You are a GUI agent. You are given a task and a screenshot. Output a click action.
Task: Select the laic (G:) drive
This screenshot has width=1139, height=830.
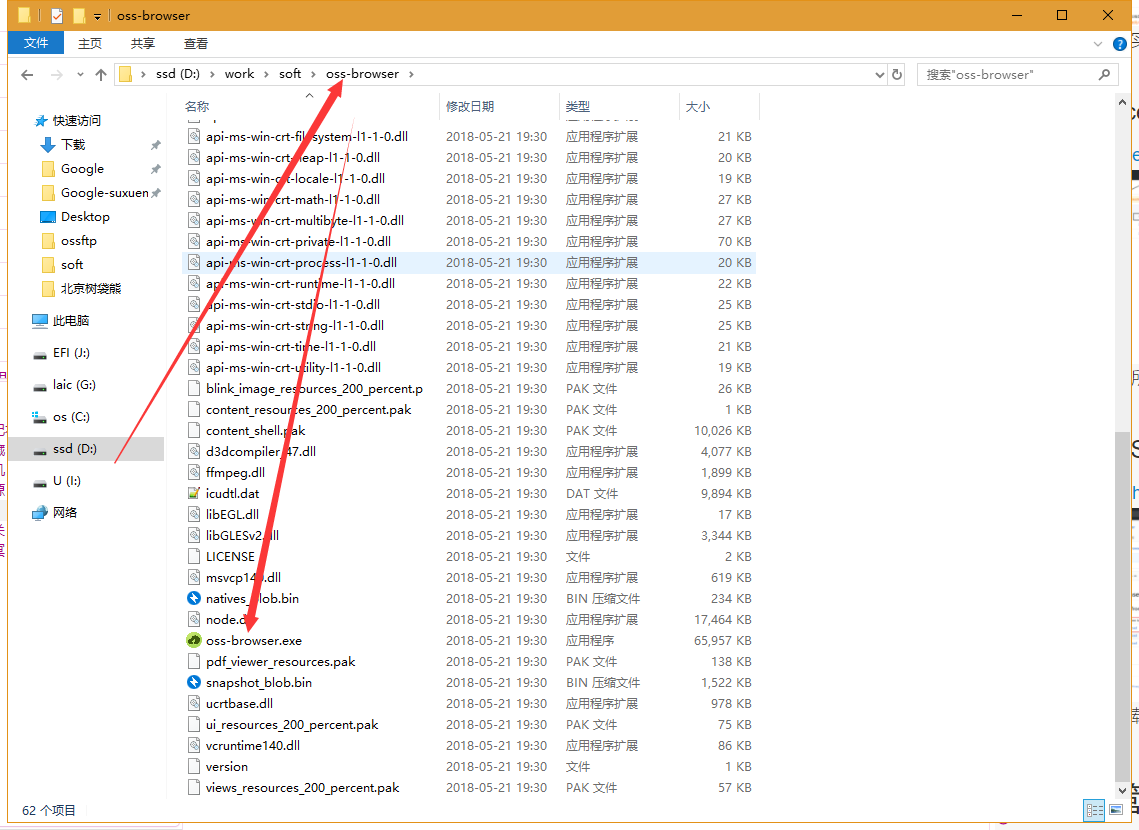tap(74, 385)
